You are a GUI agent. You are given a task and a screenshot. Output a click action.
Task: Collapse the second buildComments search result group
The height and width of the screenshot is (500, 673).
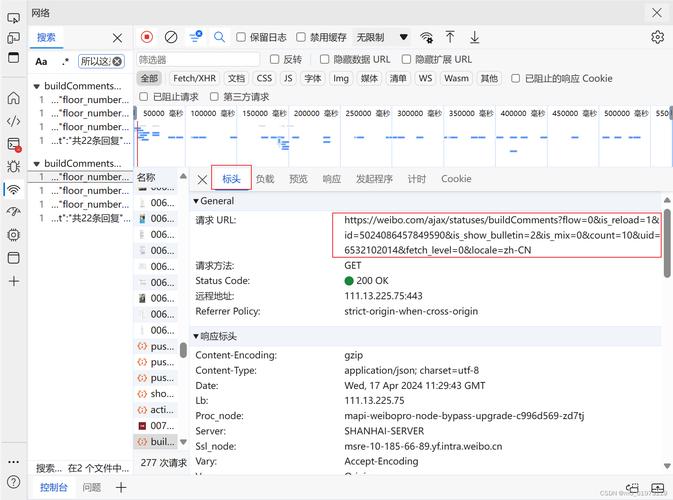pyautogui.click(x=36, y=164)
